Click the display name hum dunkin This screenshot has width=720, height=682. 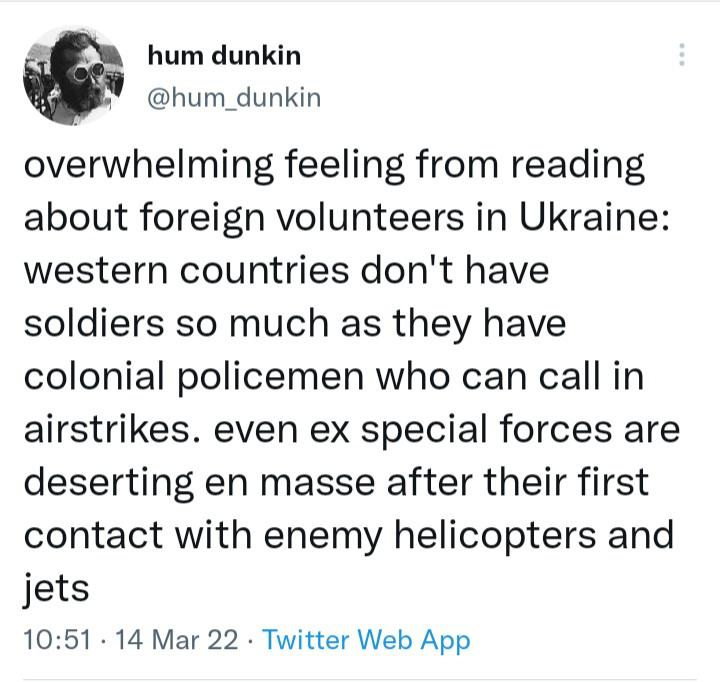224,56
